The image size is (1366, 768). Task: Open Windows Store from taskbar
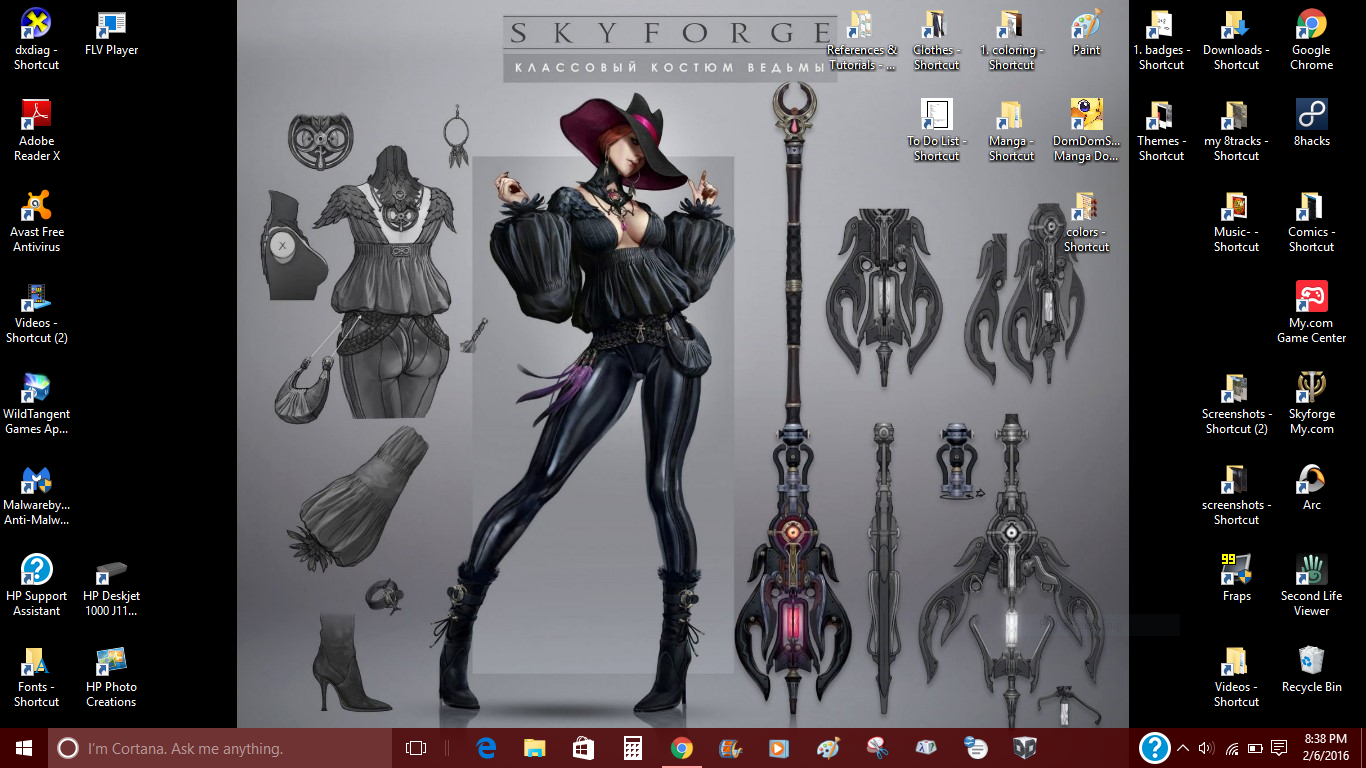pos(584,748)
